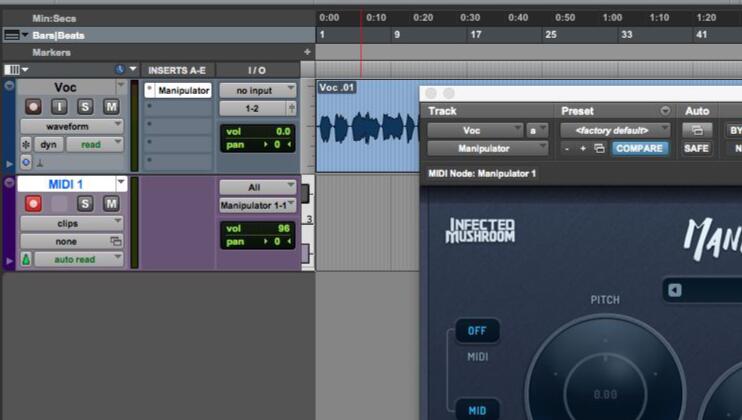Image resolution: width=742 pixels, height=420 pixels.
Task: Click MIDI 1 metronome timebase icon
Action: tap(26, 259)
